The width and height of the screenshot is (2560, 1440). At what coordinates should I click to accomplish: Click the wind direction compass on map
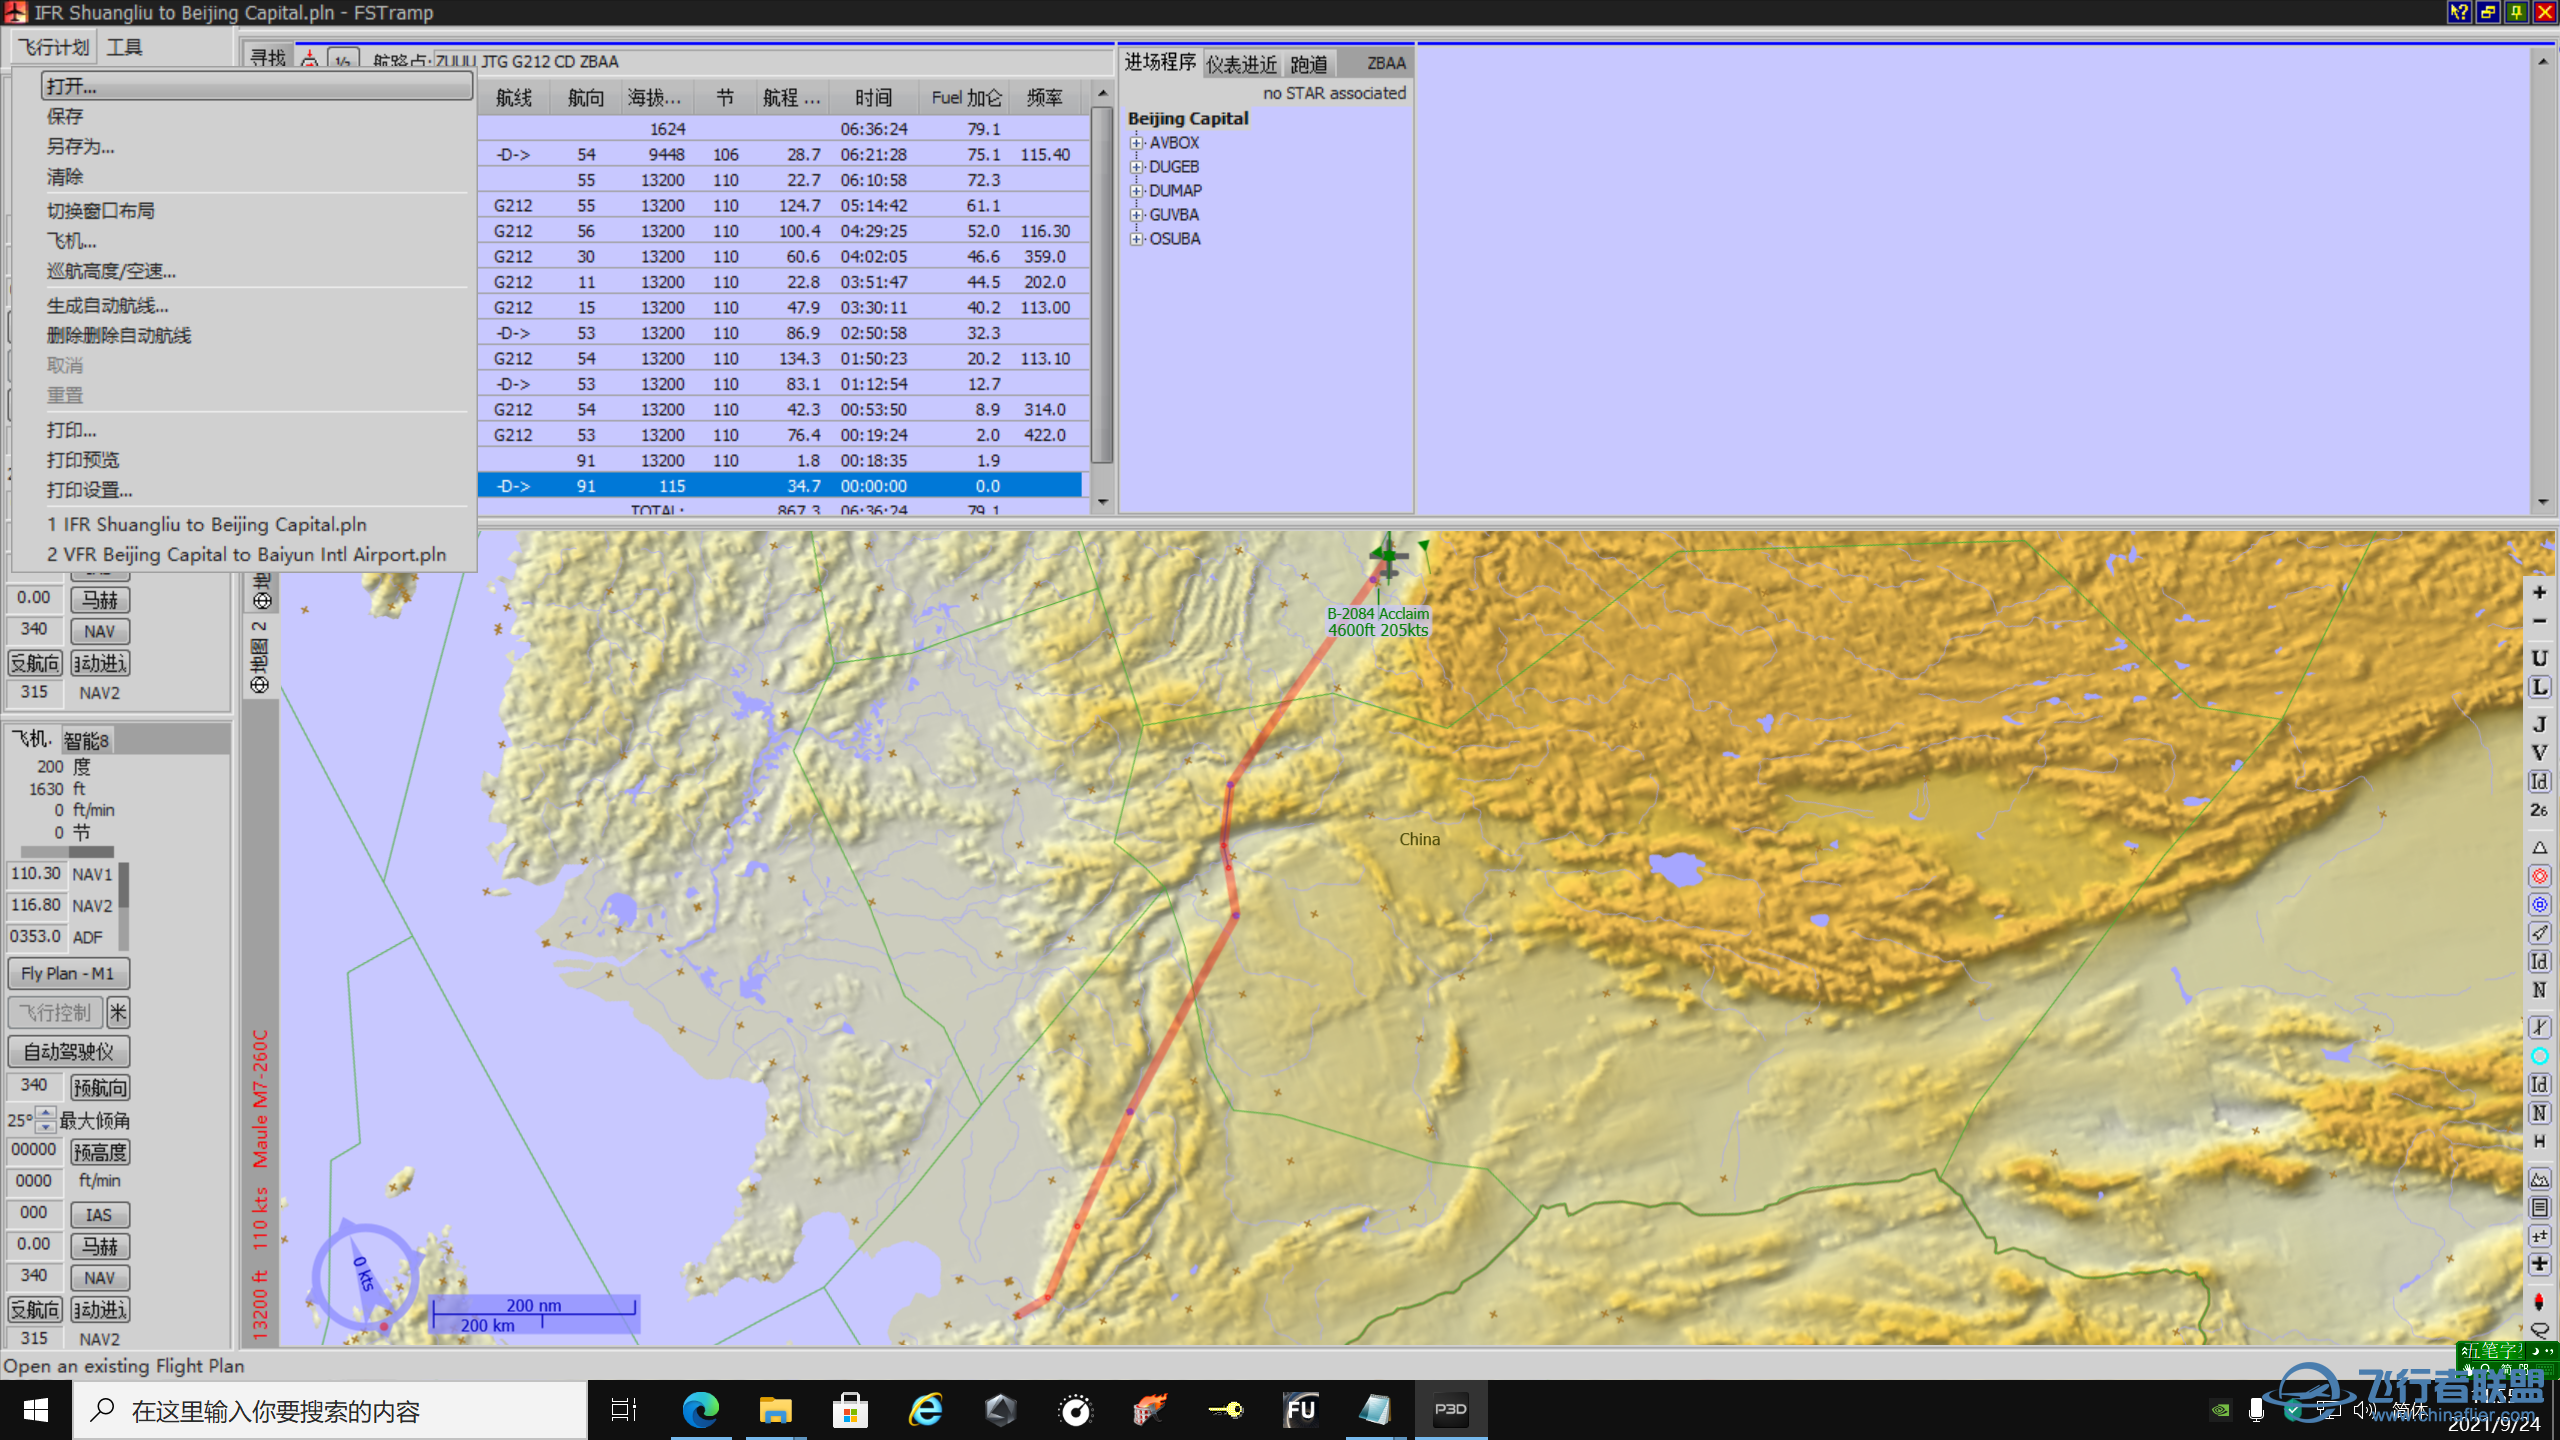point(365,1274)
